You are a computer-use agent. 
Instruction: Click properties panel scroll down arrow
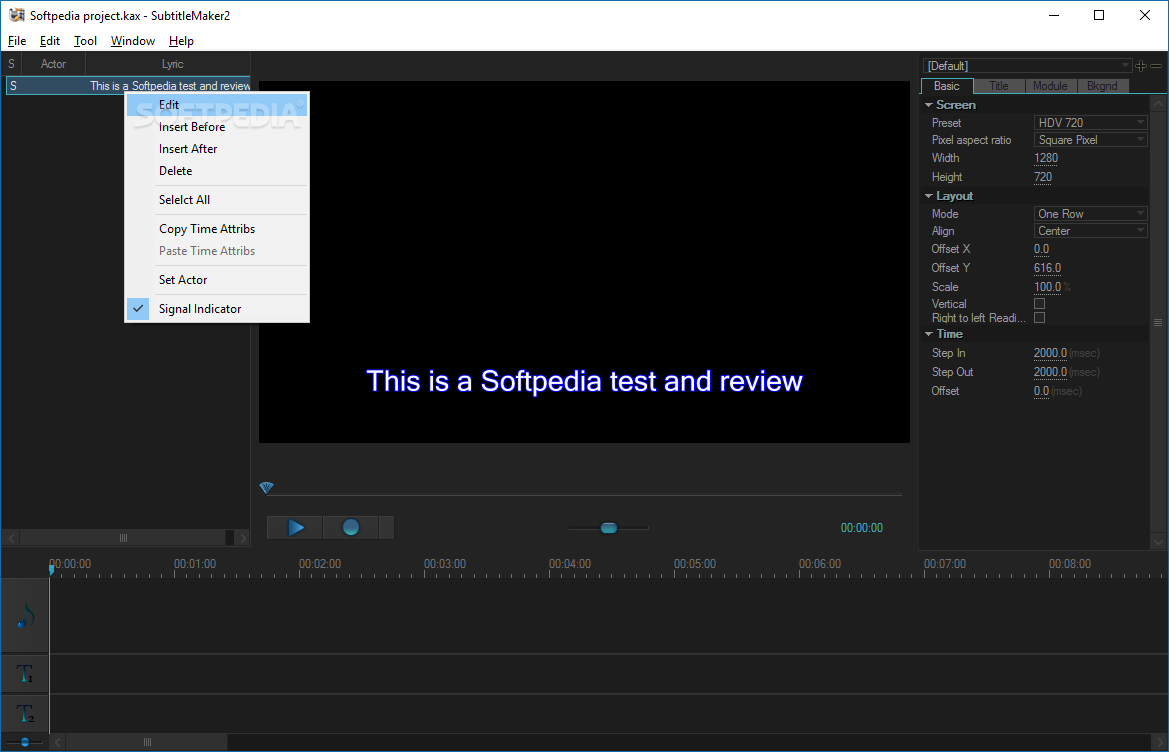(1158, 542)
